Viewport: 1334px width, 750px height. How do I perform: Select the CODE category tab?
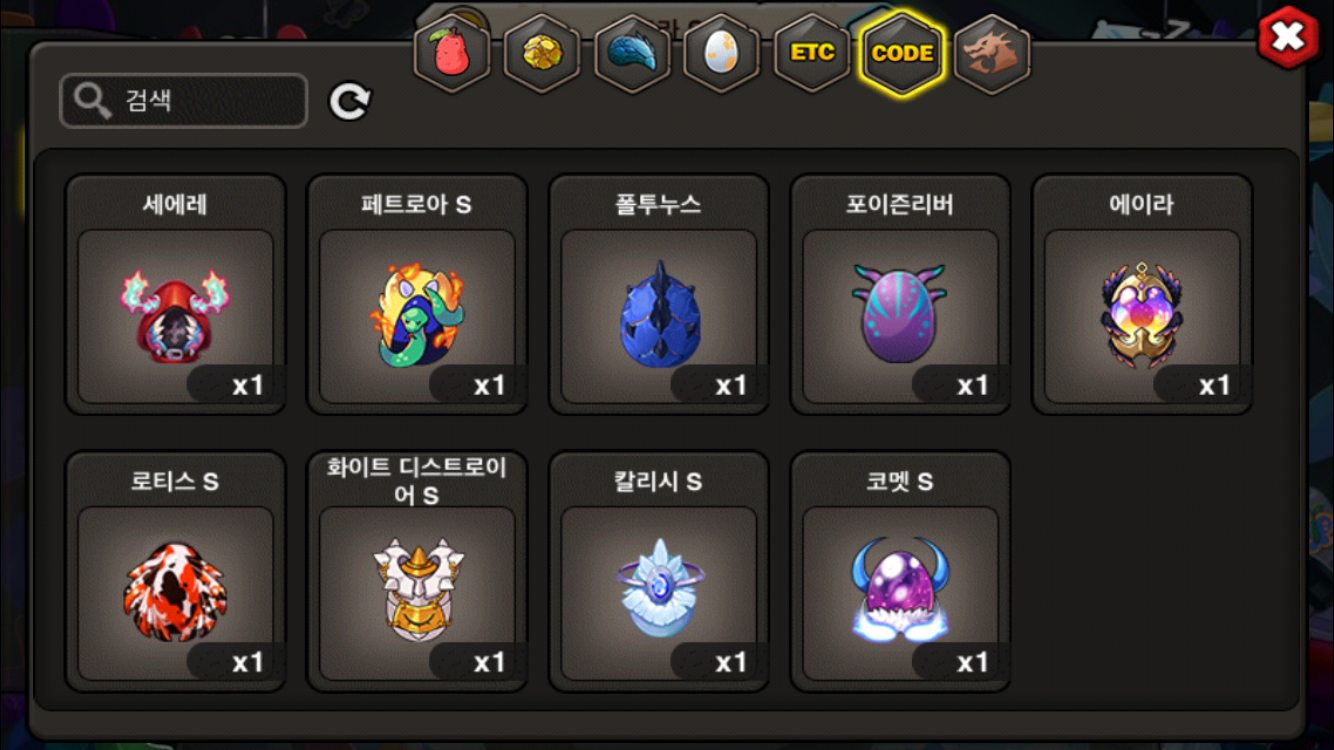tap(902, 53)
